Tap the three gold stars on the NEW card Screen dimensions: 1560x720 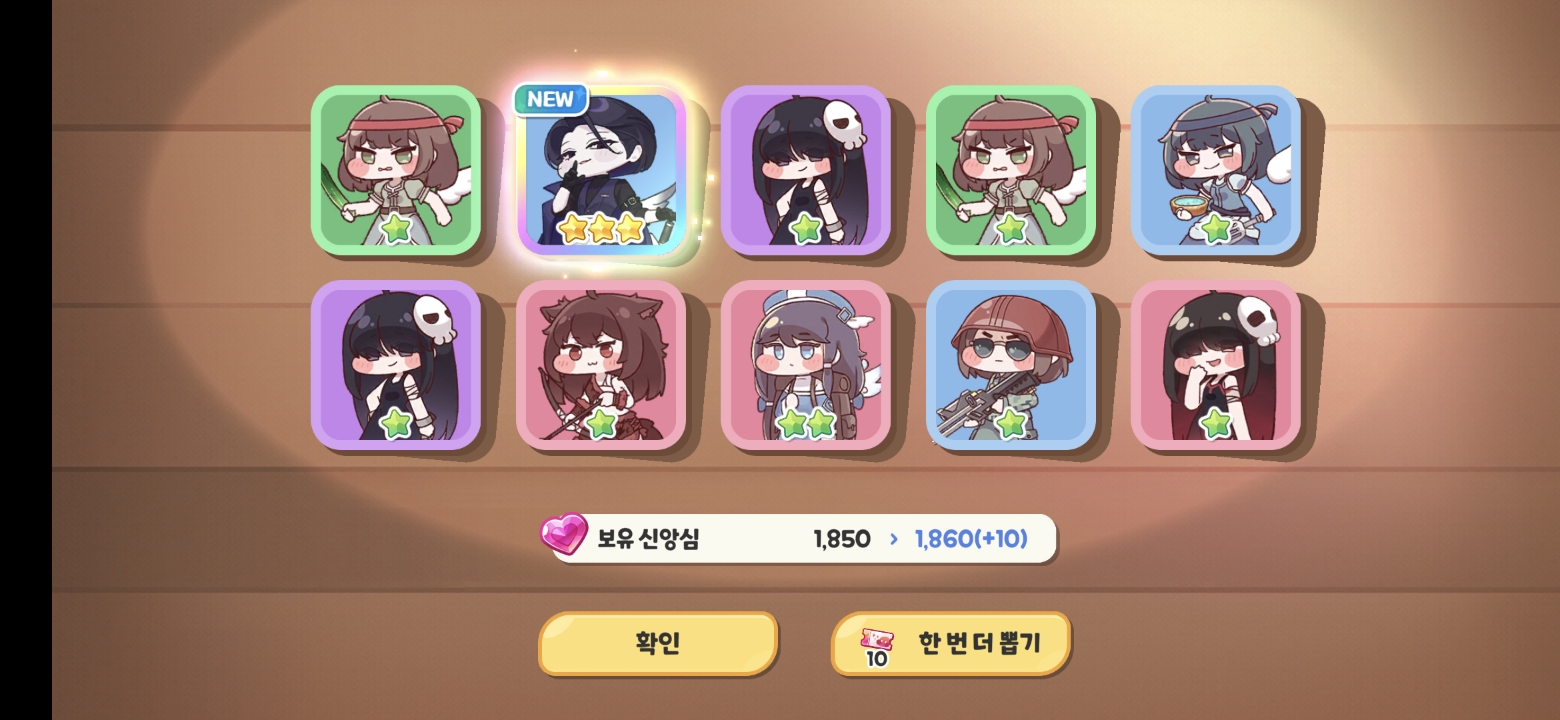pyautogui.click(x=601, y=229)
